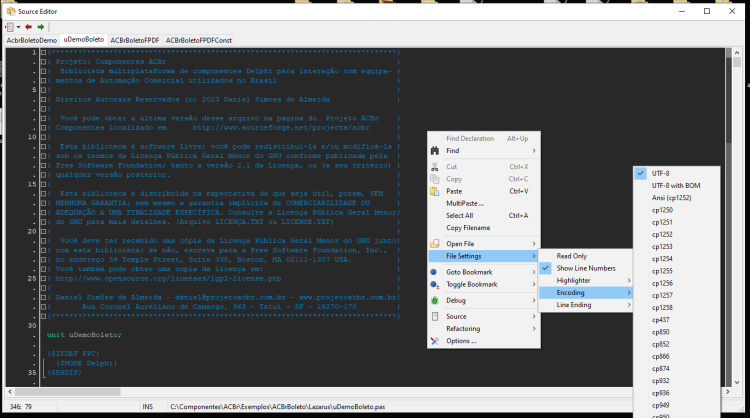The width and height of the screenshot is (750, 418).
Task: Click the Open File folder icon
Action: [x=435, y=244]
